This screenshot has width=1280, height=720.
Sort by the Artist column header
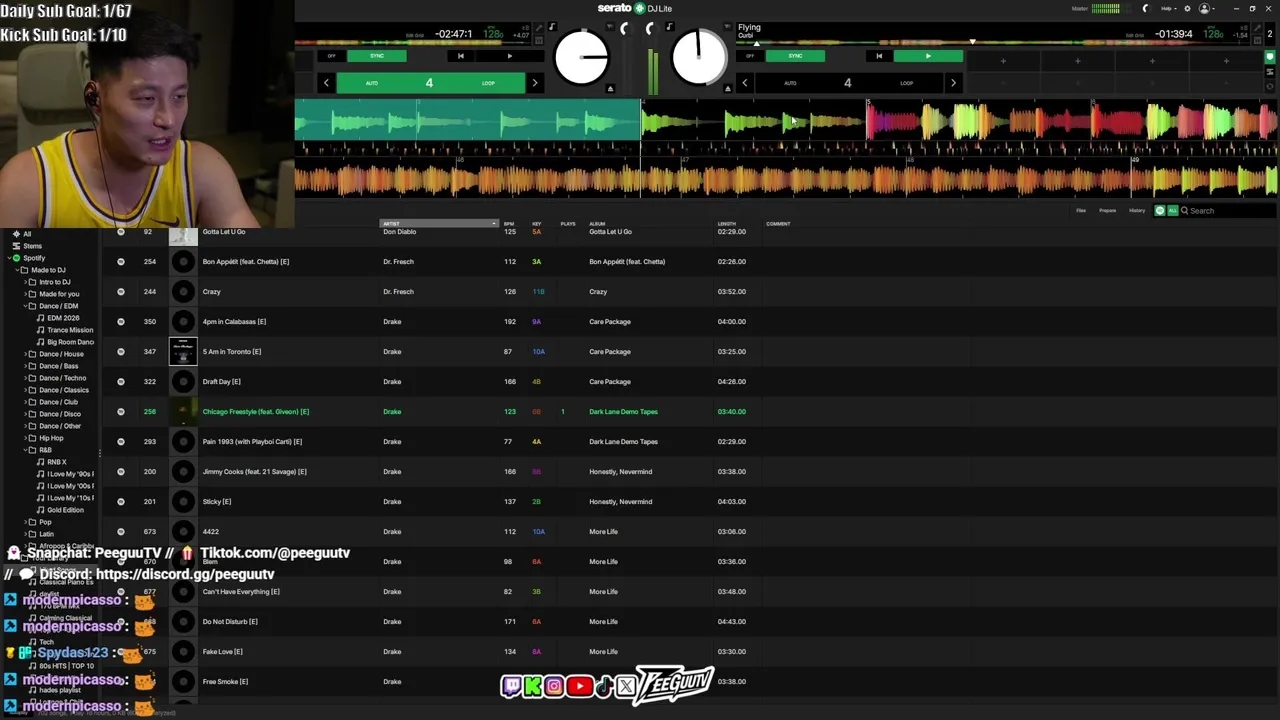438,224
